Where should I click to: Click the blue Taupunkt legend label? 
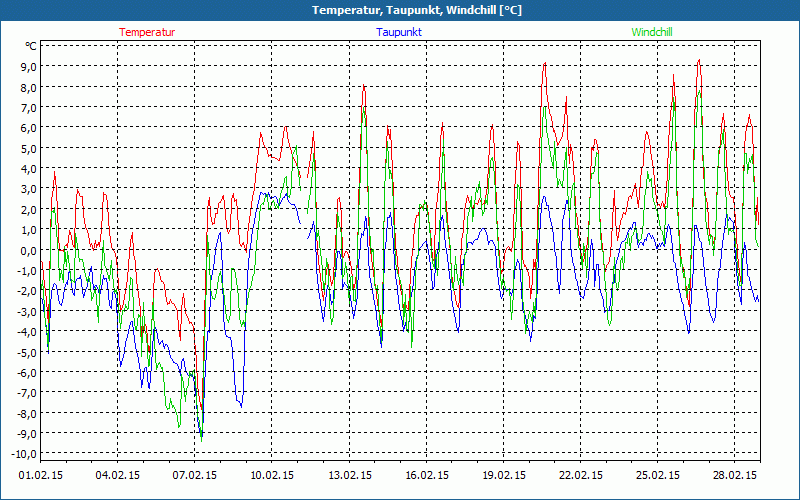click(x=399, y=32)
